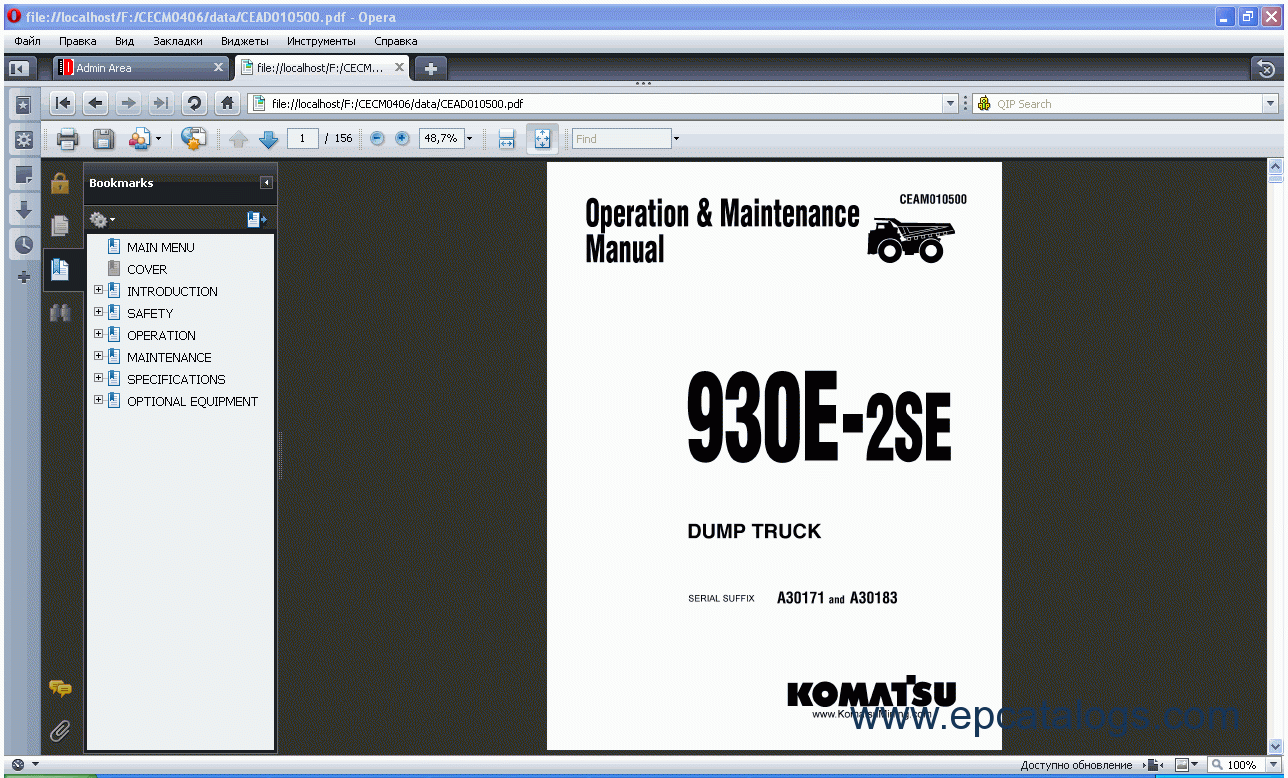Open the Вид menu
This screenshot has height=778, width=1288.
click(124, 41)
